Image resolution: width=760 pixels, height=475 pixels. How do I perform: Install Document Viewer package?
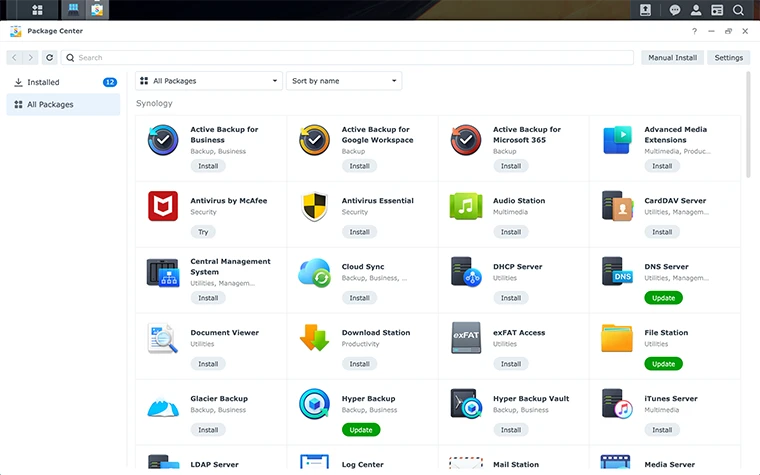click(208, 364)
